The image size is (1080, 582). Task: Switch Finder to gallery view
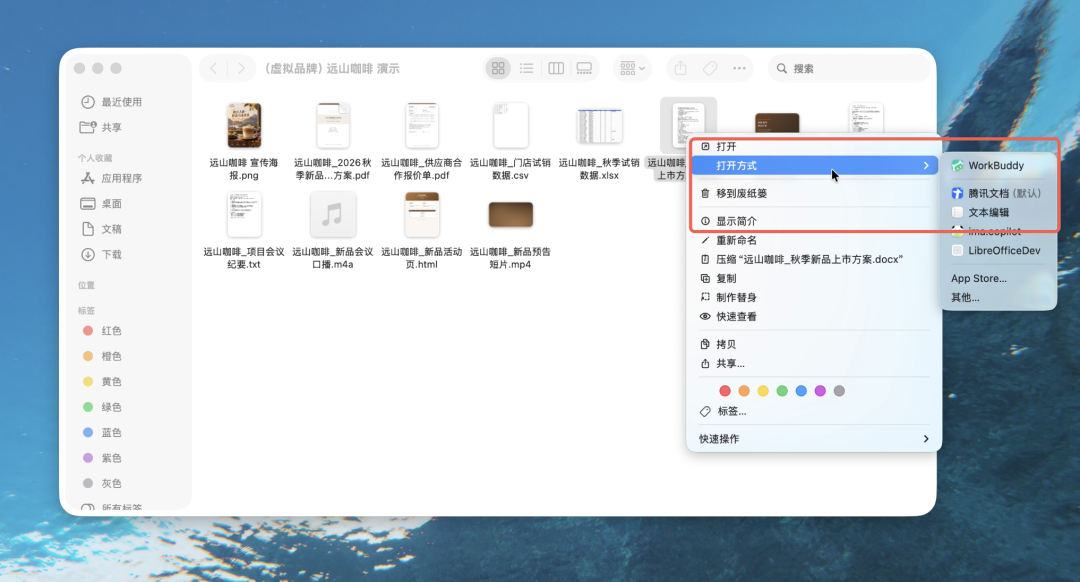pos(584,68)
